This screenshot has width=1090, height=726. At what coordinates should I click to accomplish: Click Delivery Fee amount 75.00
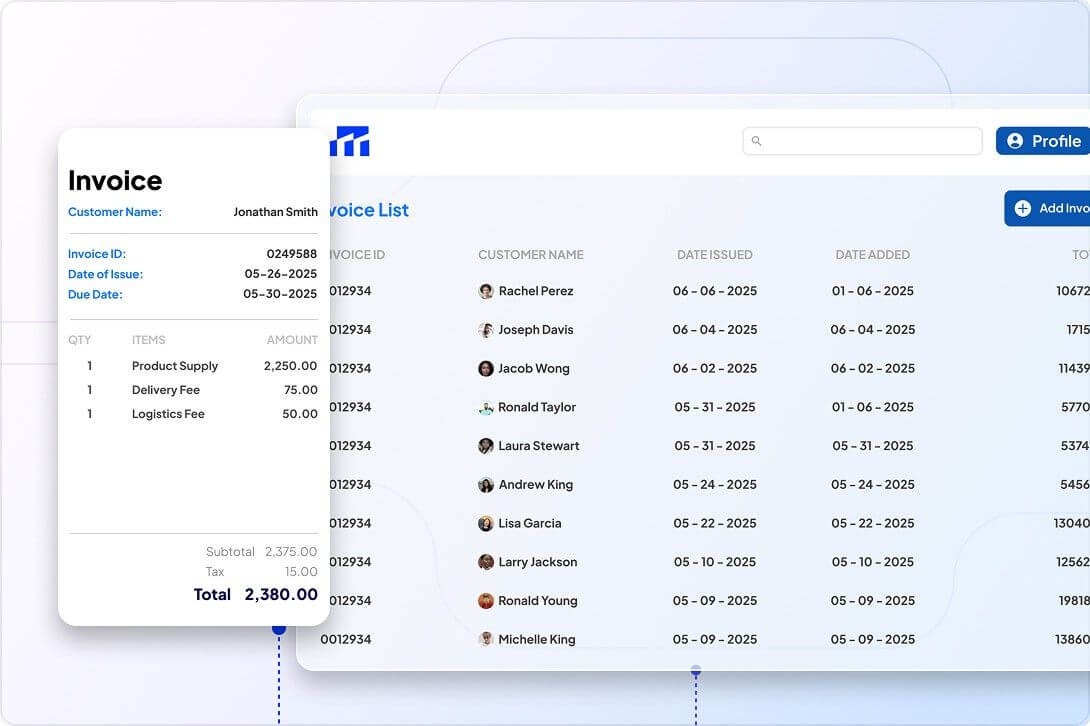[301, 390]
